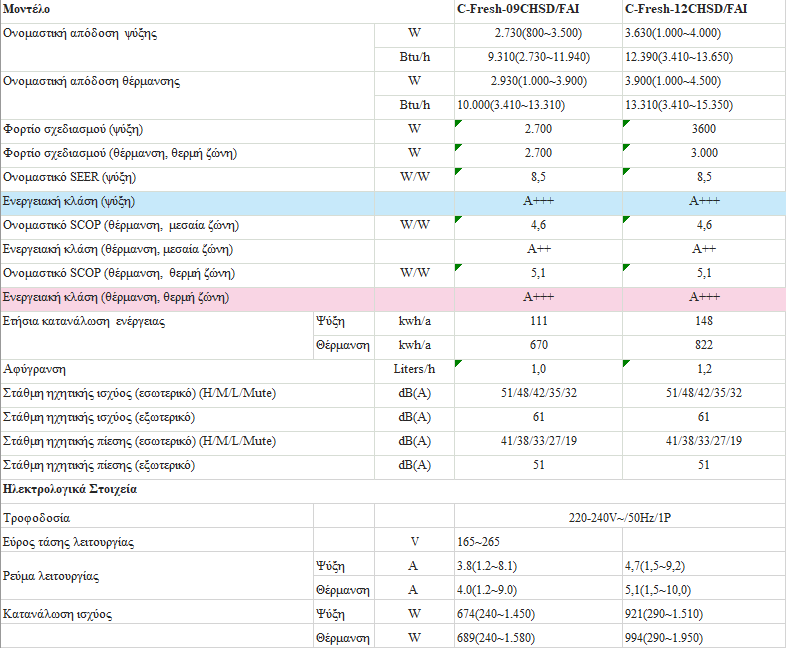This screenshot has height=648, width=786.
Task: Click the voltage range value '165~265'
Action: point(478,542)
